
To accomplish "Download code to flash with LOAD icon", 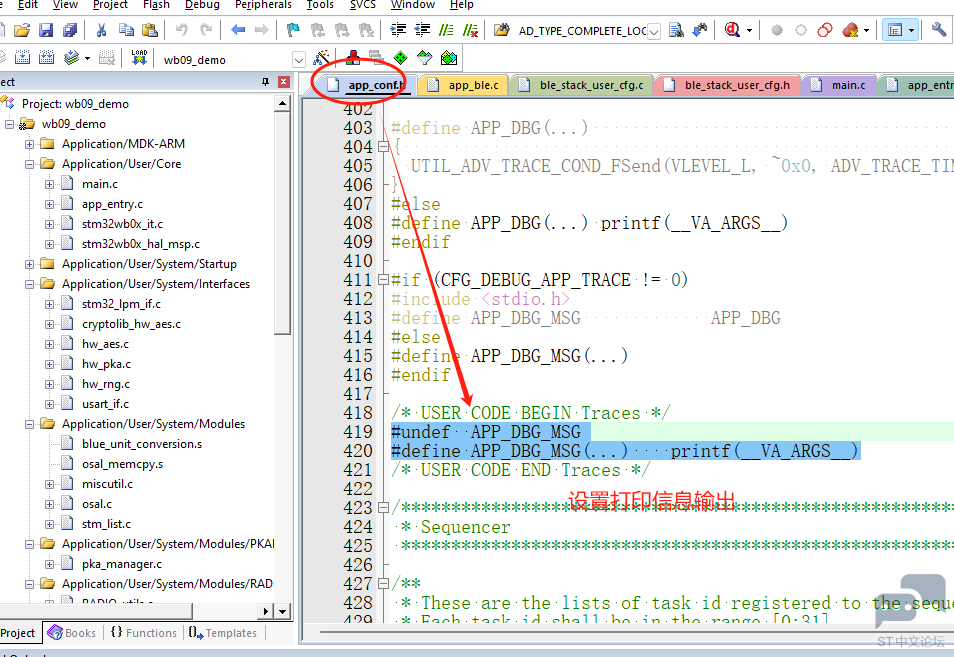I will point(139,58).
